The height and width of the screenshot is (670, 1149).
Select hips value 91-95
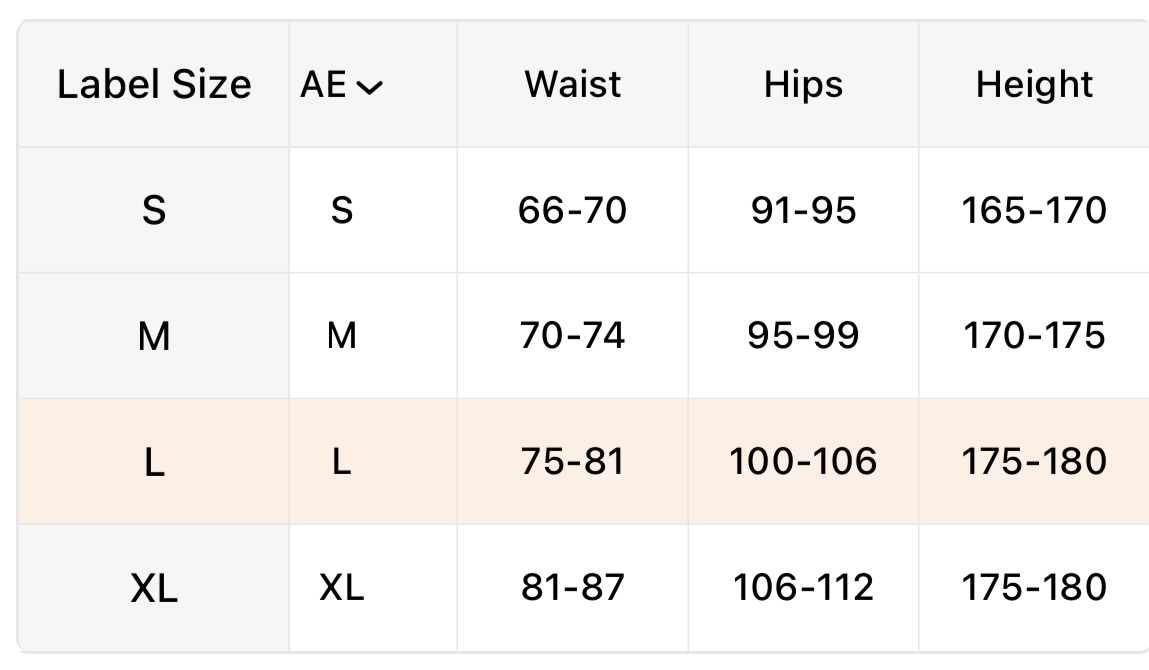(x=803, y=211)
